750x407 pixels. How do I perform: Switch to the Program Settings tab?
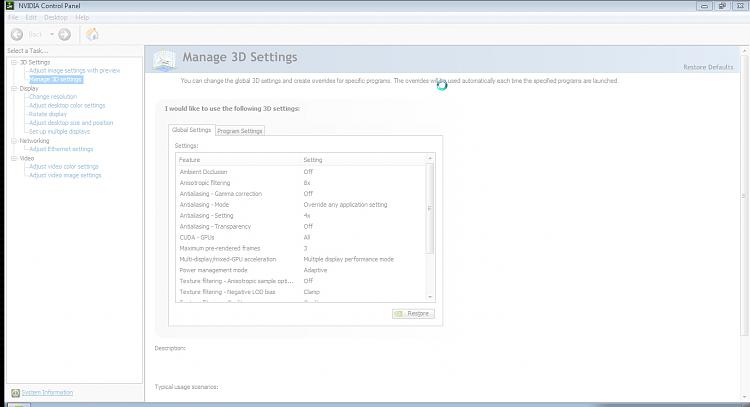240,131
